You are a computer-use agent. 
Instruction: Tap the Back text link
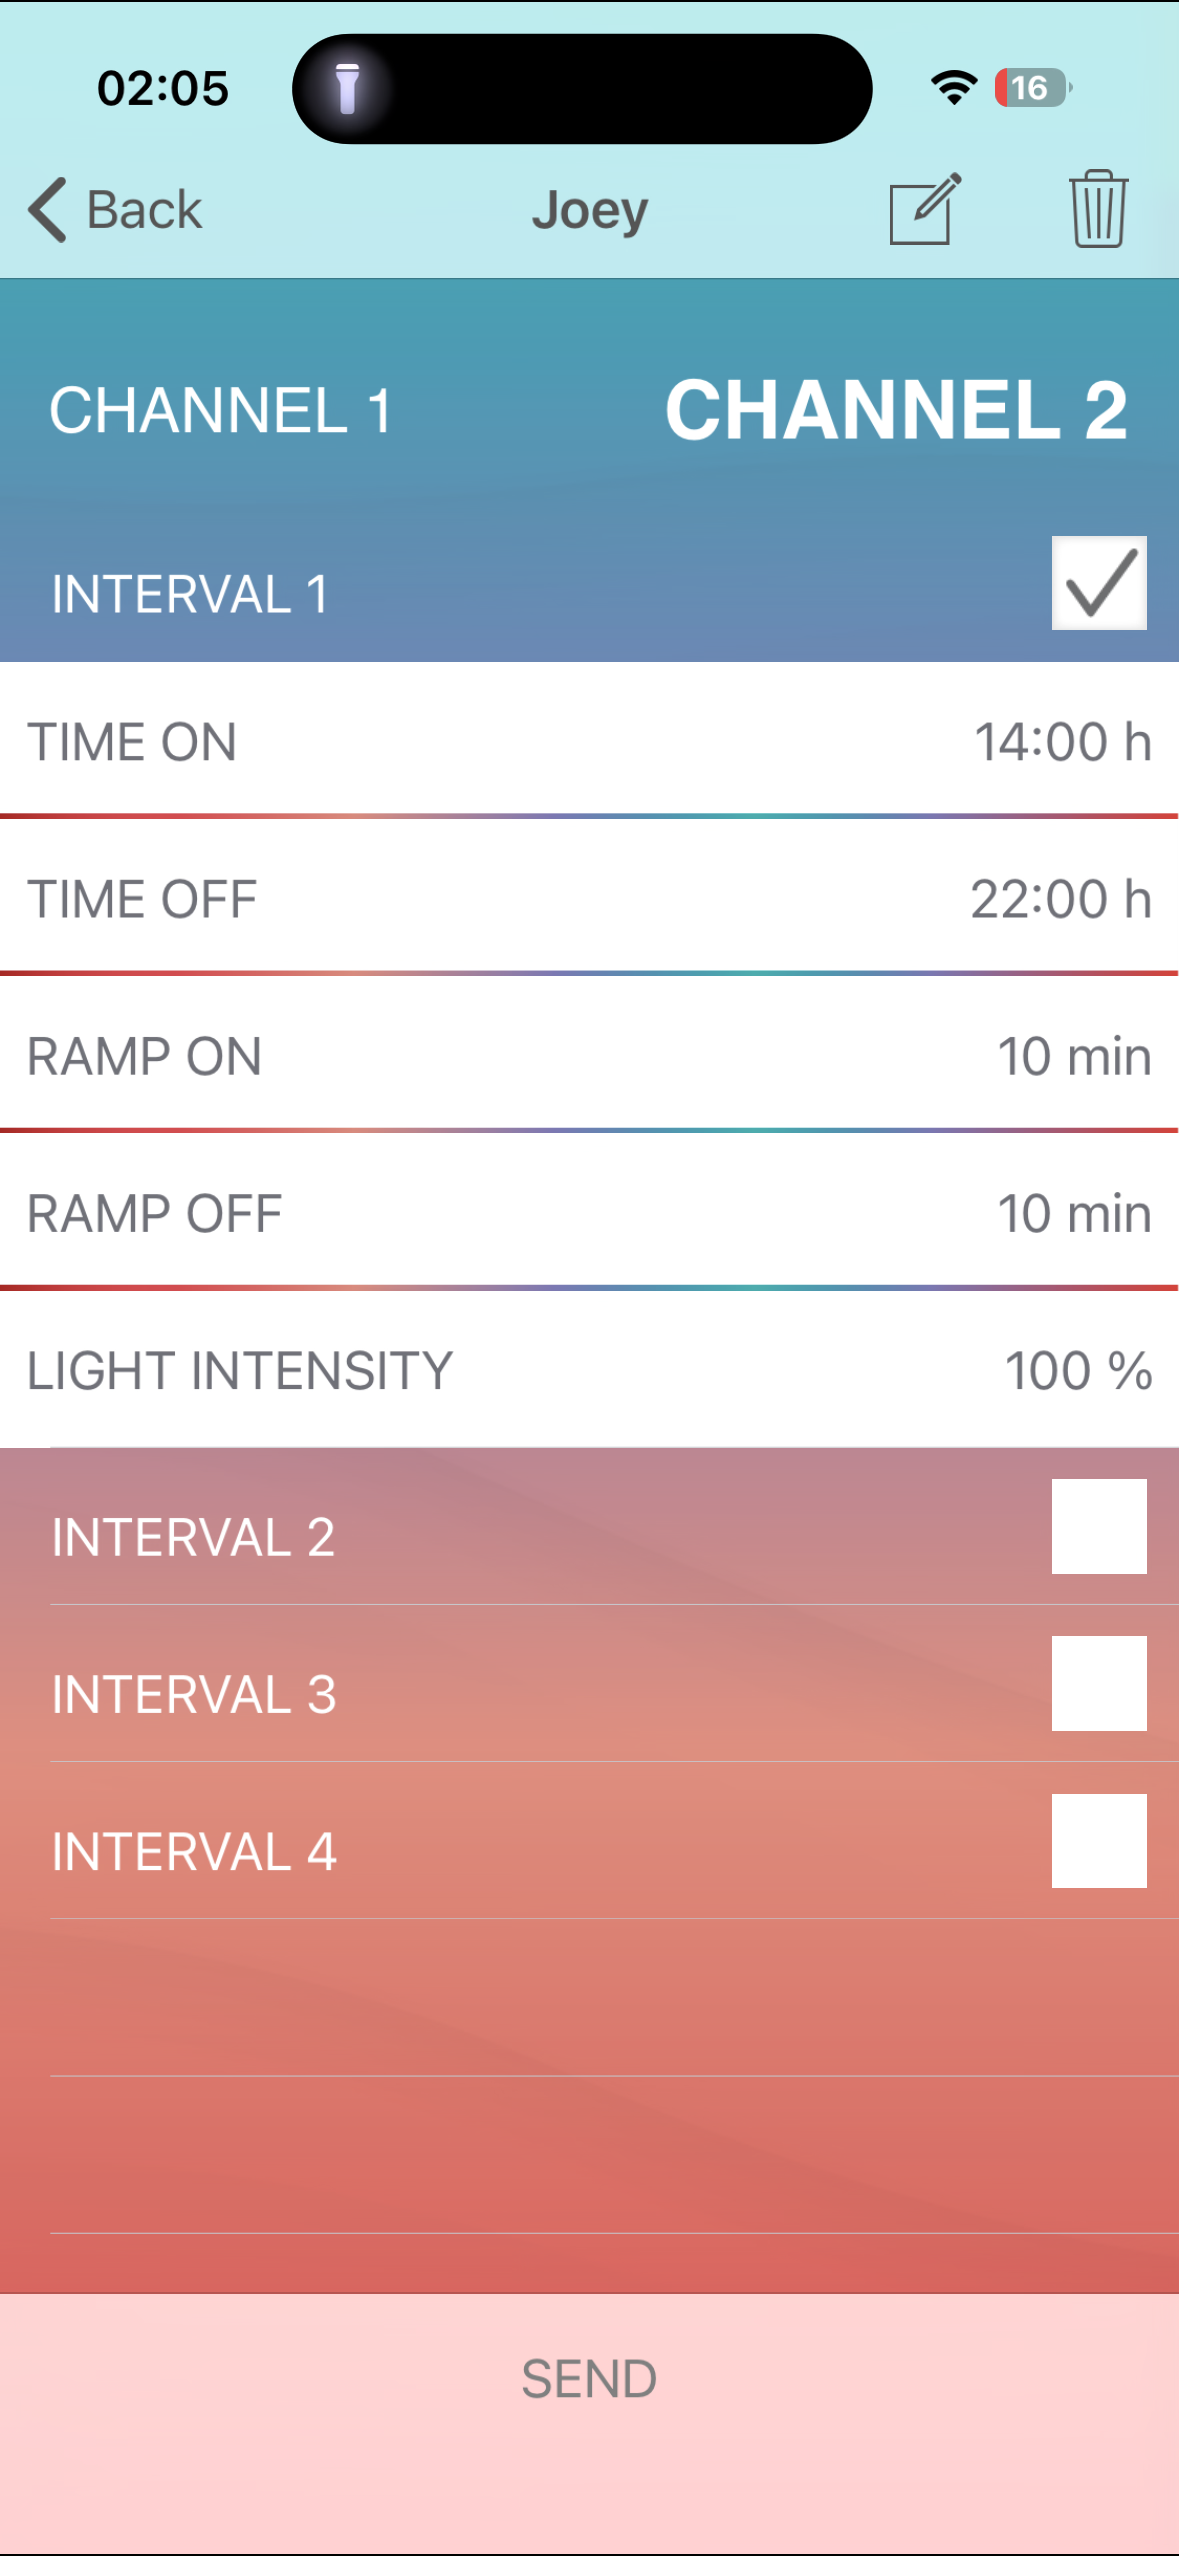point(144,210)
